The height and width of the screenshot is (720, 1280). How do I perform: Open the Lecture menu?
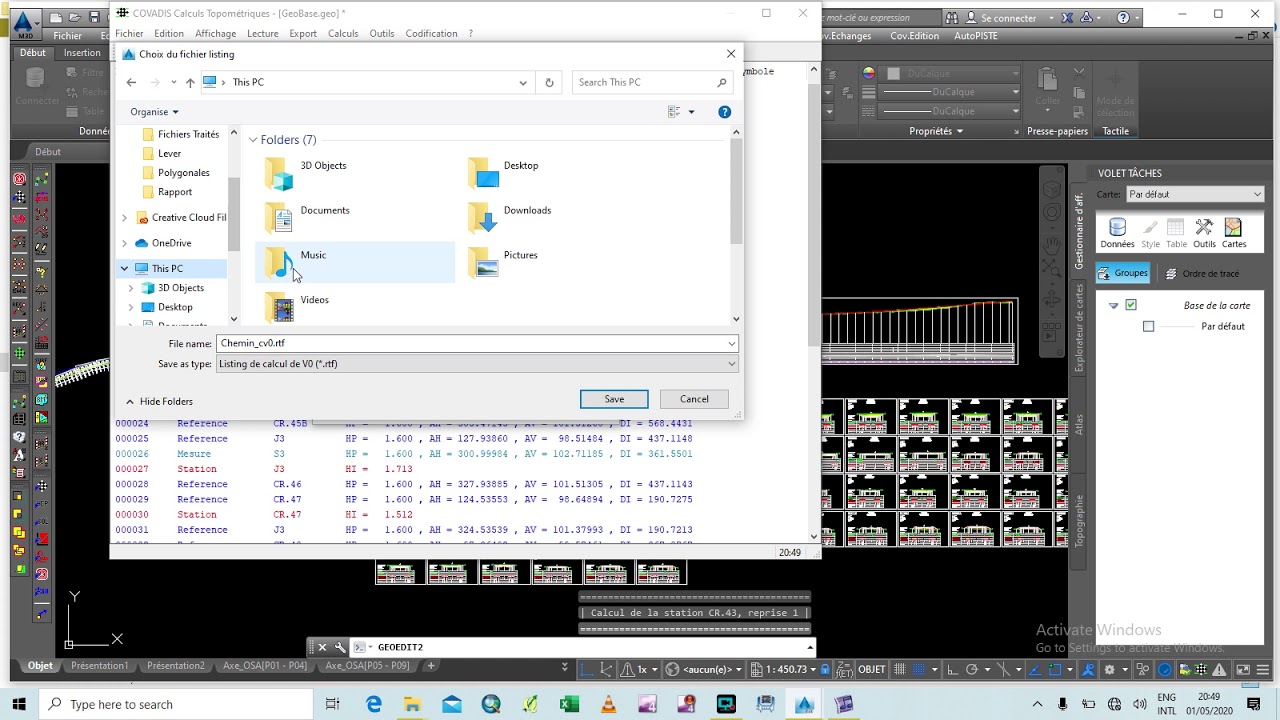tap(262, 33)
